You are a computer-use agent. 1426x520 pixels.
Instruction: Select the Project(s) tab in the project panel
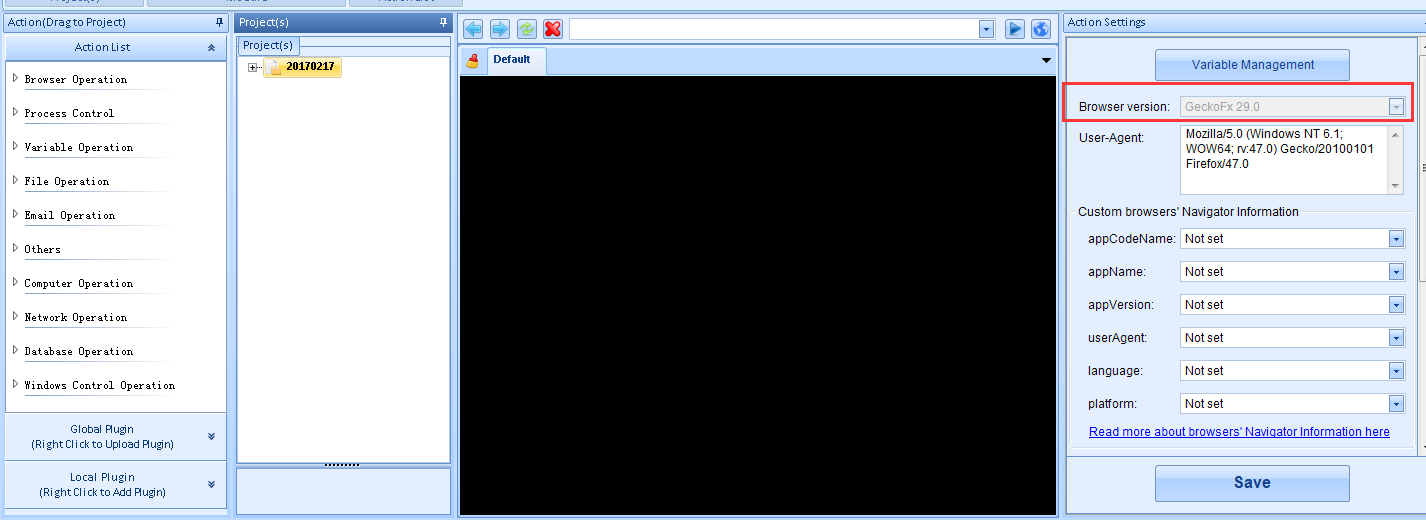pyautogui.click(x=268, y=45)
